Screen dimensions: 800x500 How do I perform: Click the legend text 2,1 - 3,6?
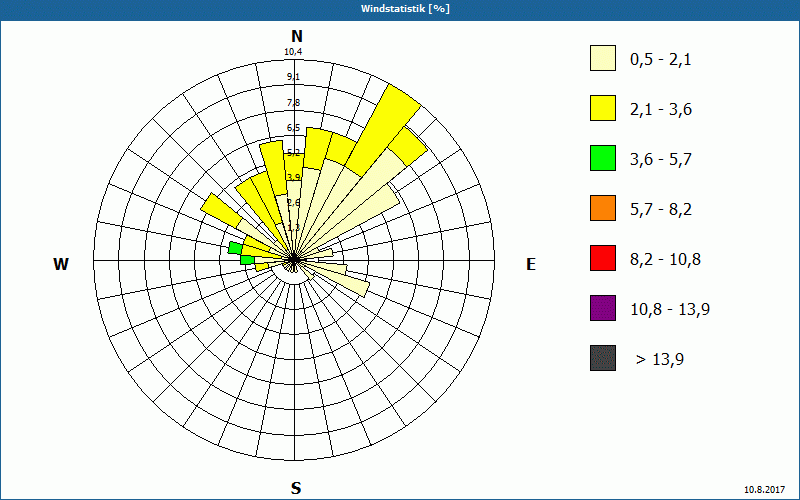pyautogui.click(x=661, y=110)
